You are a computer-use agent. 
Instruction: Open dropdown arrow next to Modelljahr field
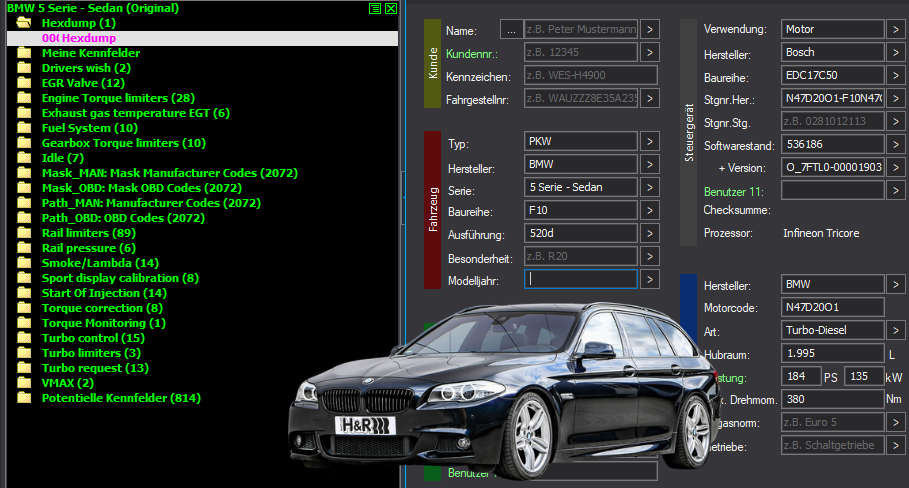tap(650, 279)
